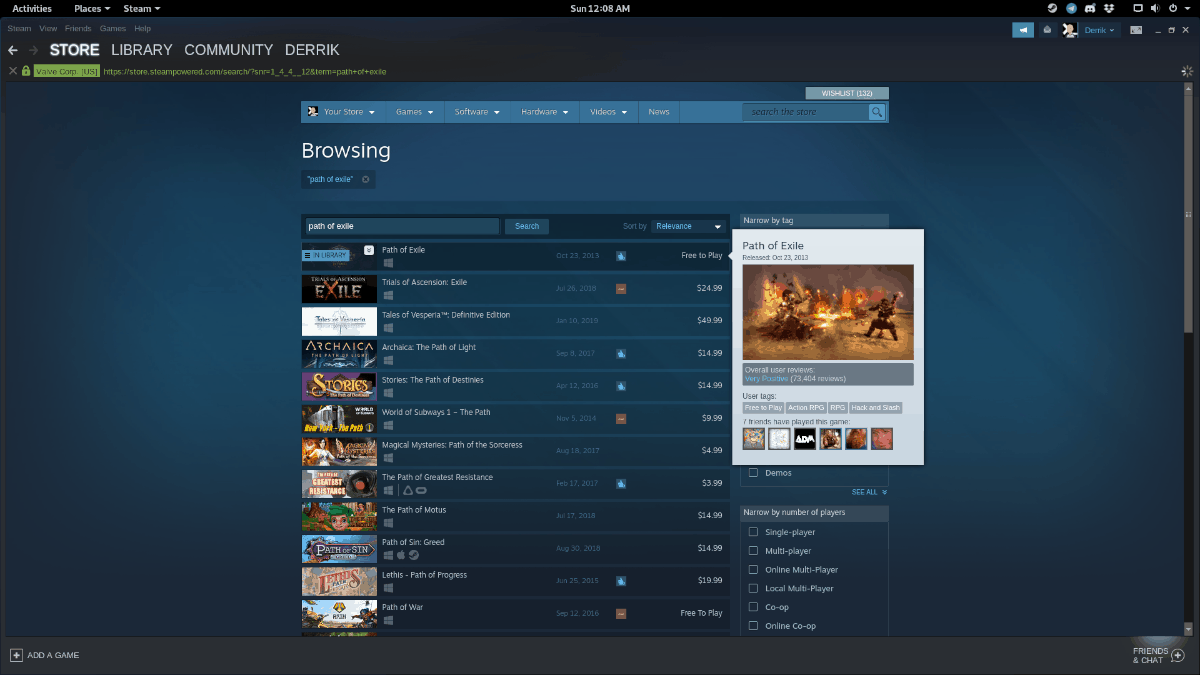Open the Help menu

[142, 29]
